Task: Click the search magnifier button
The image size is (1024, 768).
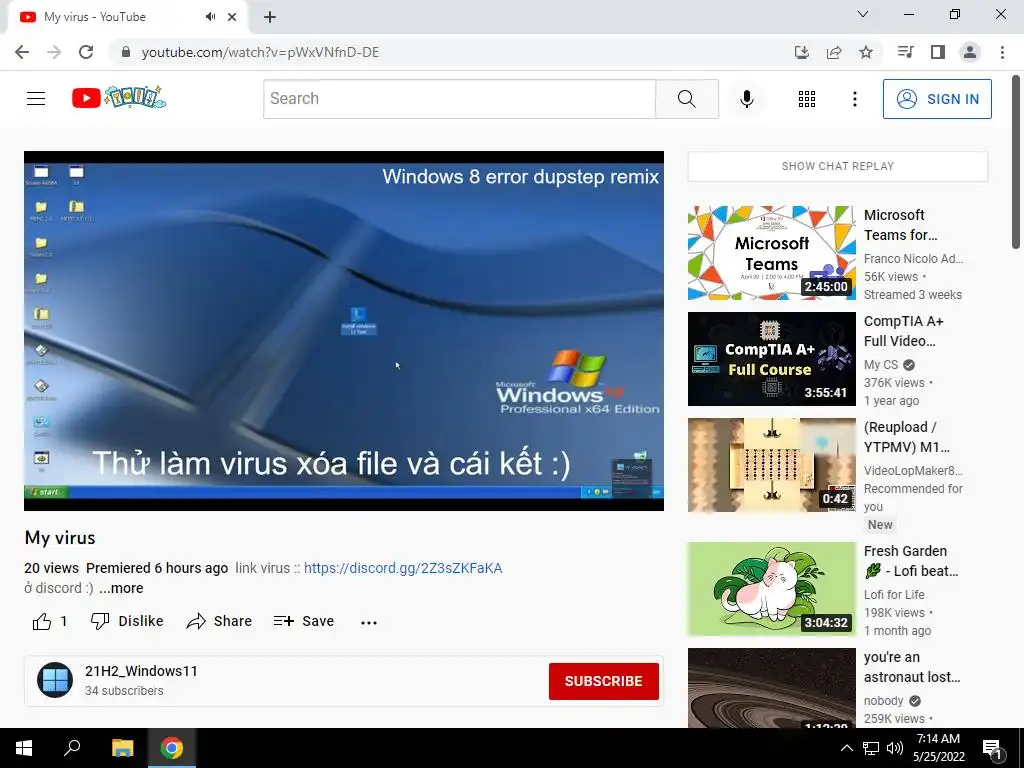Action: click(x=686, y=99)
